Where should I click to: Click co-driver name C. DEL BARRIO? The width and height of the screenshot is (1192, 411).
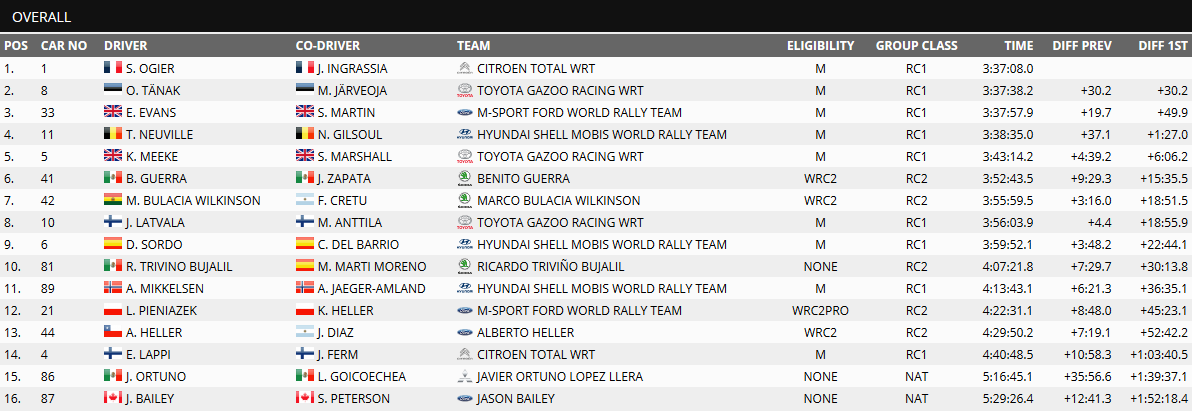(359, 245)
